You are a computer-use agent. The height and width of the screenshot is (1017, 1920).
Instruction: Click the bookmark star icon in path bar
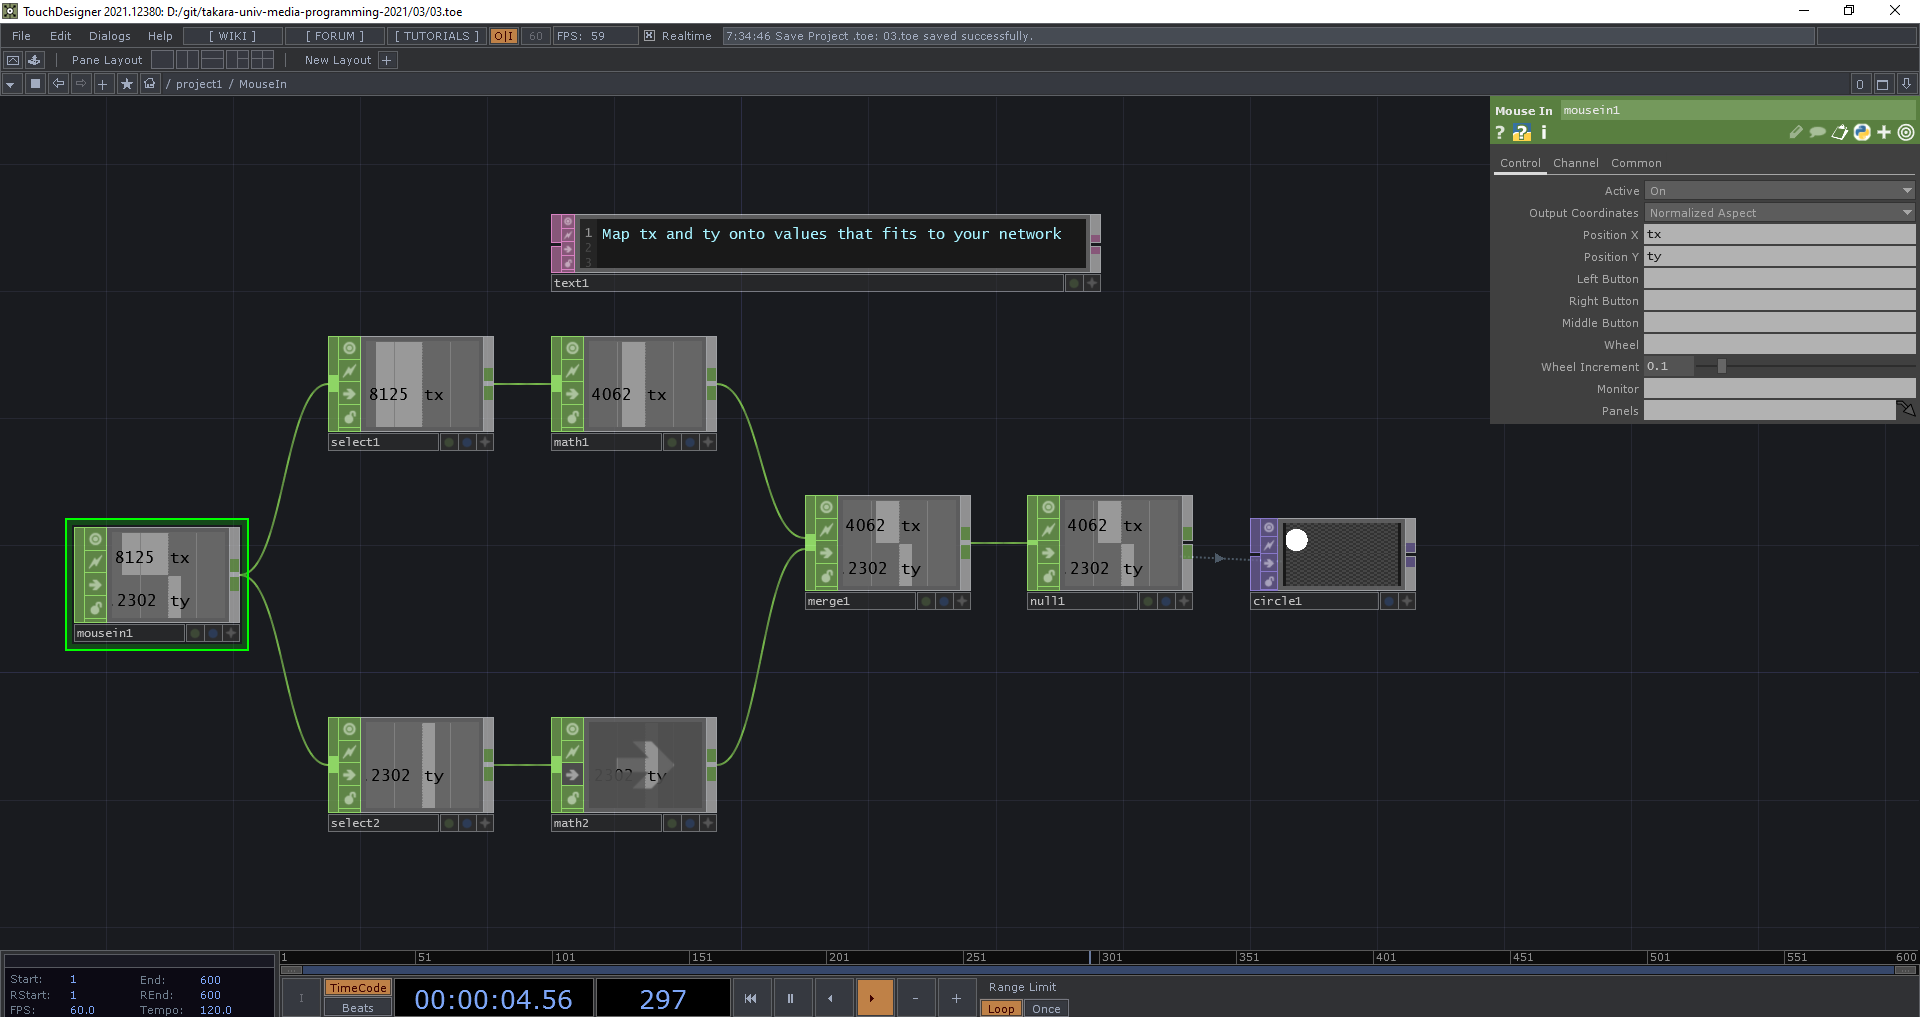pos(126,84)
